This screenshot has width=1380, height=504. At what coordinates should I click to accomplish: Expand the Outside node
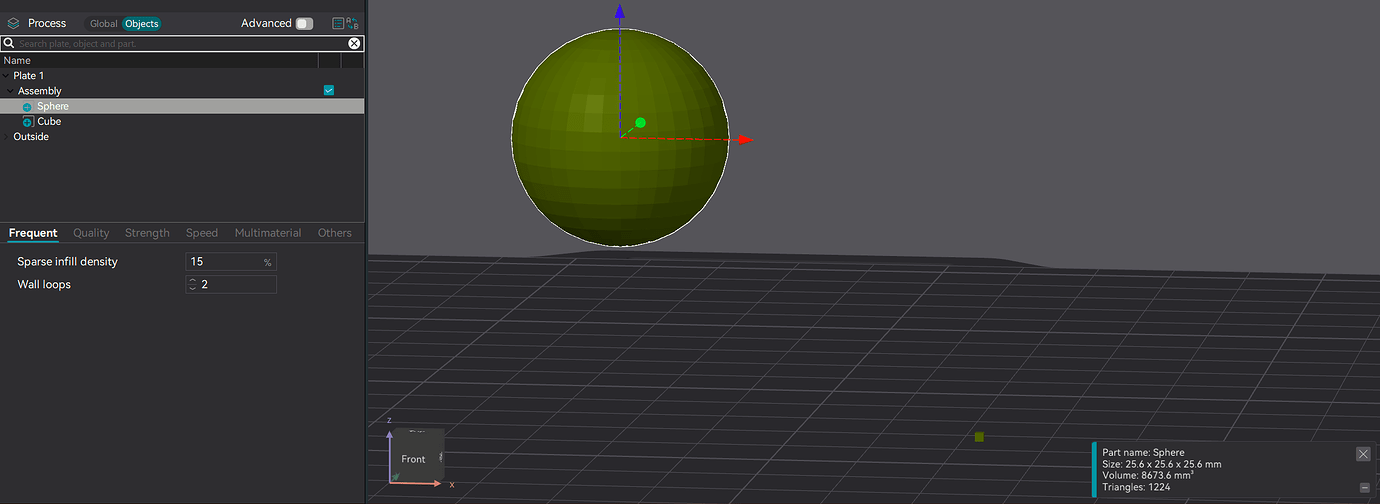tap(5, 137)
